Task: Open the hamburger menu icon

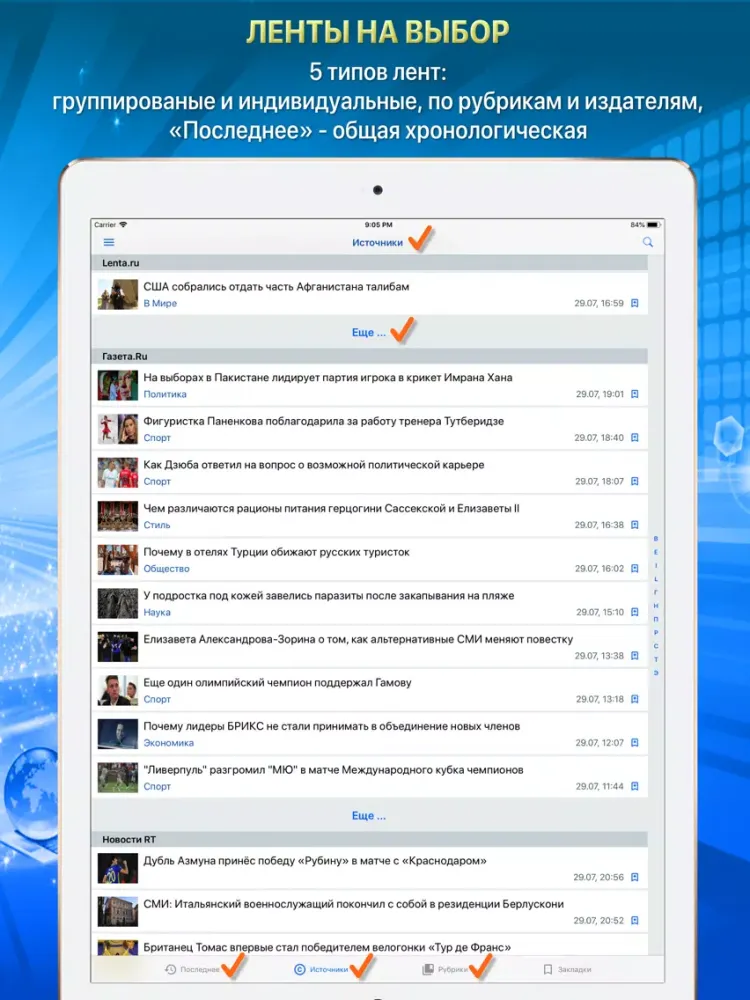Action: [109, 242]
